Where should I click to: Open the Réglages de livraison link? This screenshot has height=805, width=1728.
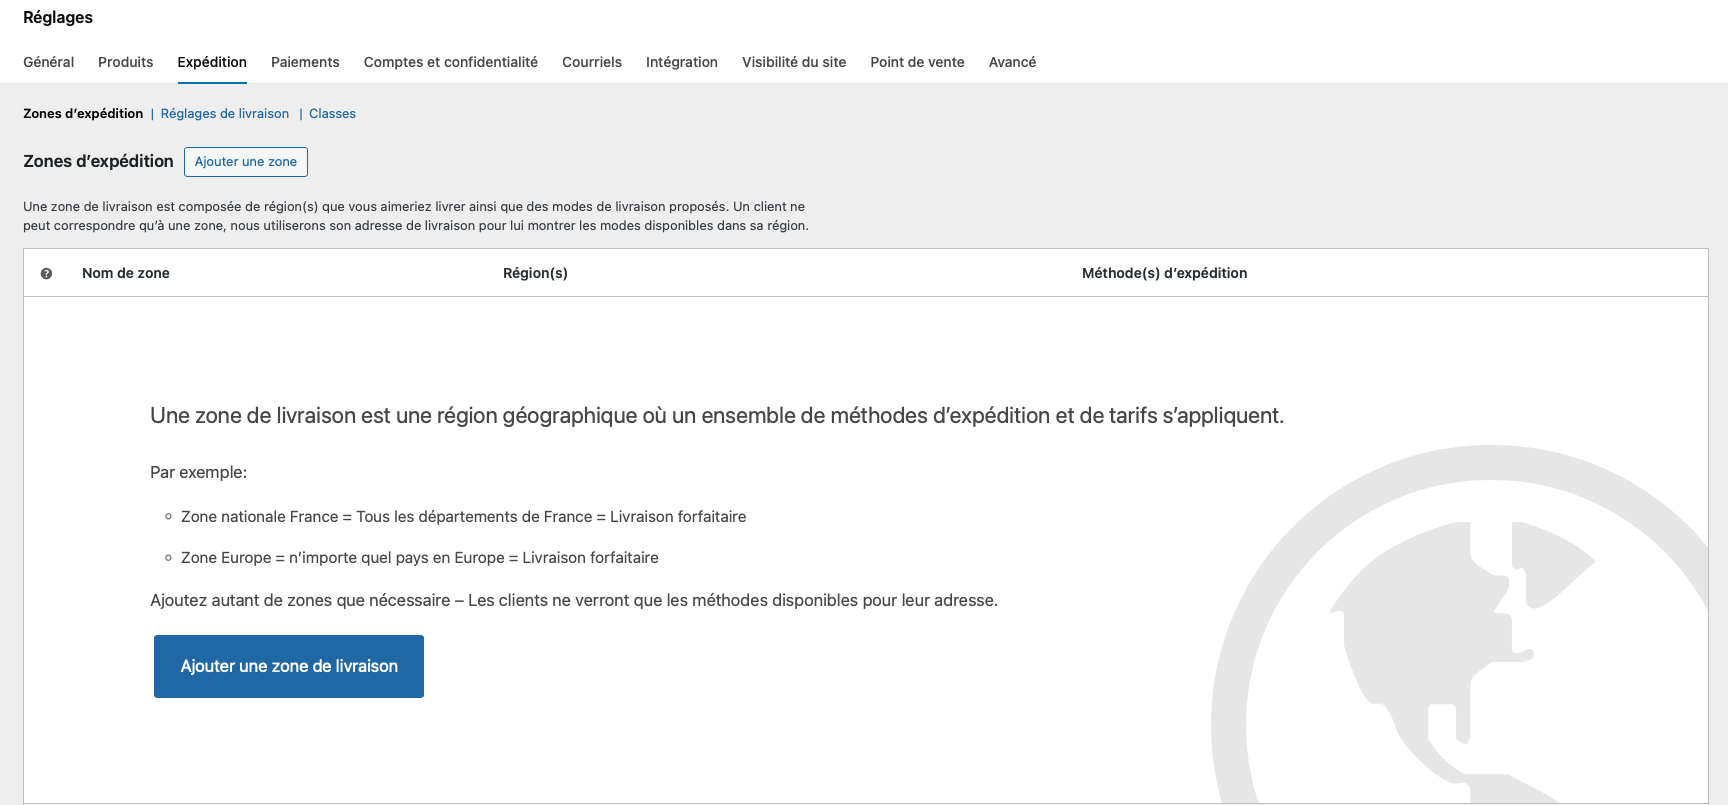point(224,114)
